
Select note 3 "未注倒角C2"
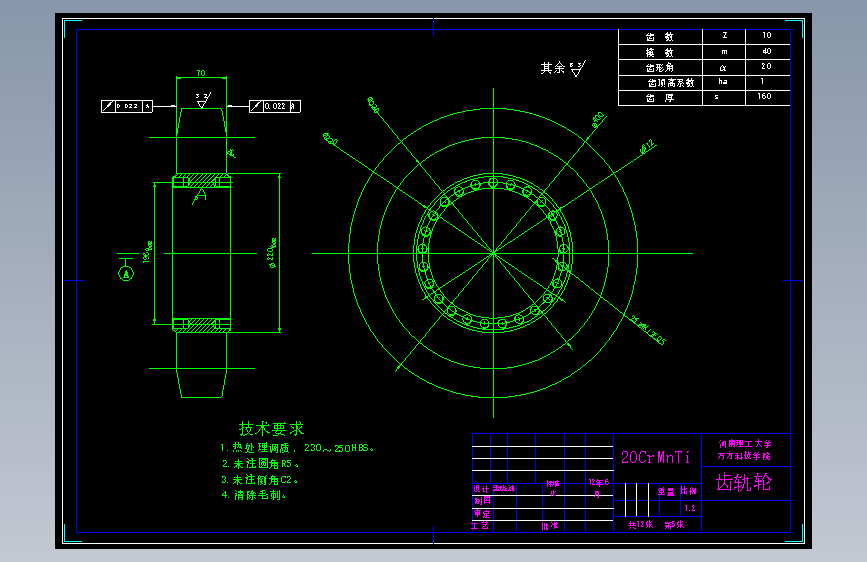[260, 480]
